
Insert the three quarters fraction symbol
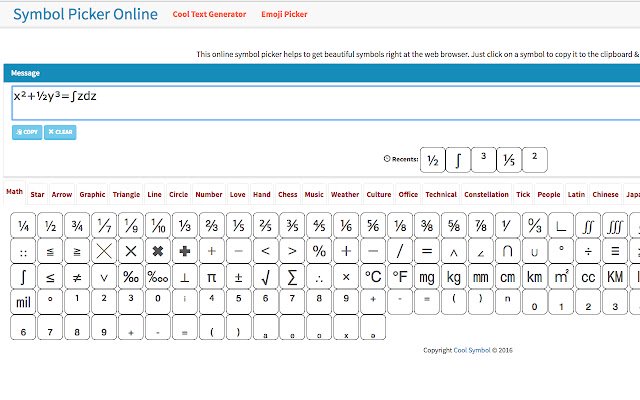click(77, 225)
